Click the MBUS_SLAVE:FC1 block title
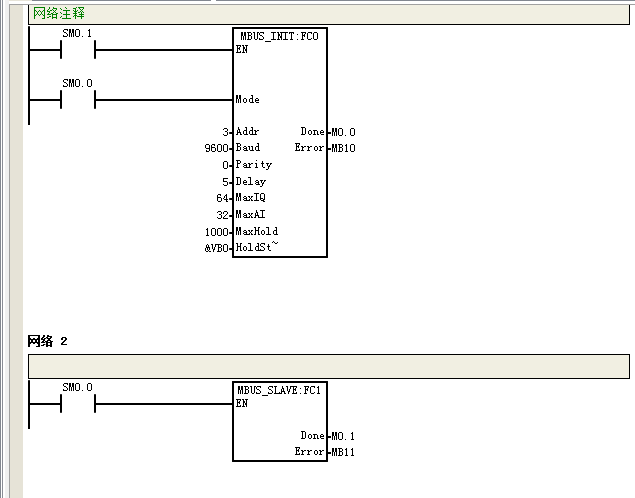The width and height of the screenshot is (635, 498). coord(279,390)
